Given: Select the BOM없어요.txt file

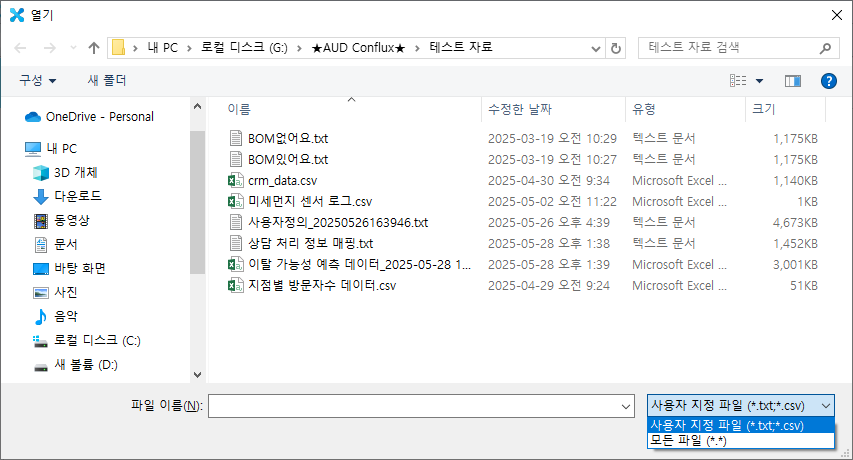Looking at the screenshot, I should (x=287, y=138).
